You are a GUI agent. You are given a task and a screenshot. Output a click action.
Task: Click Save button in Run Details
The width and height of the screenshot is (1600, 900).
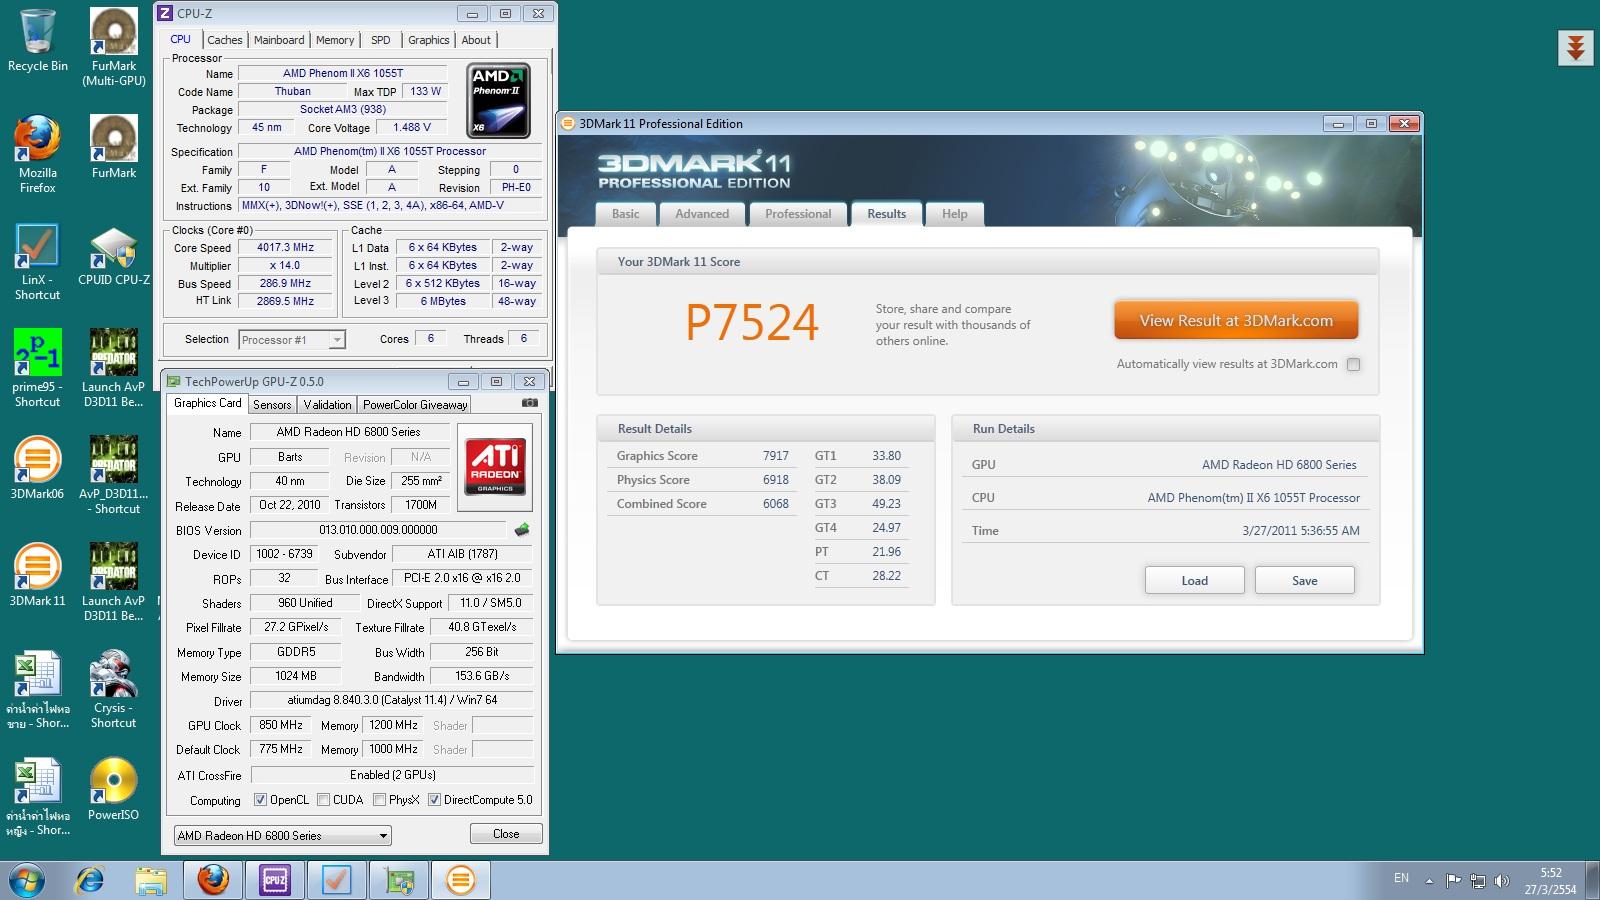click(x=1305, y=581)
